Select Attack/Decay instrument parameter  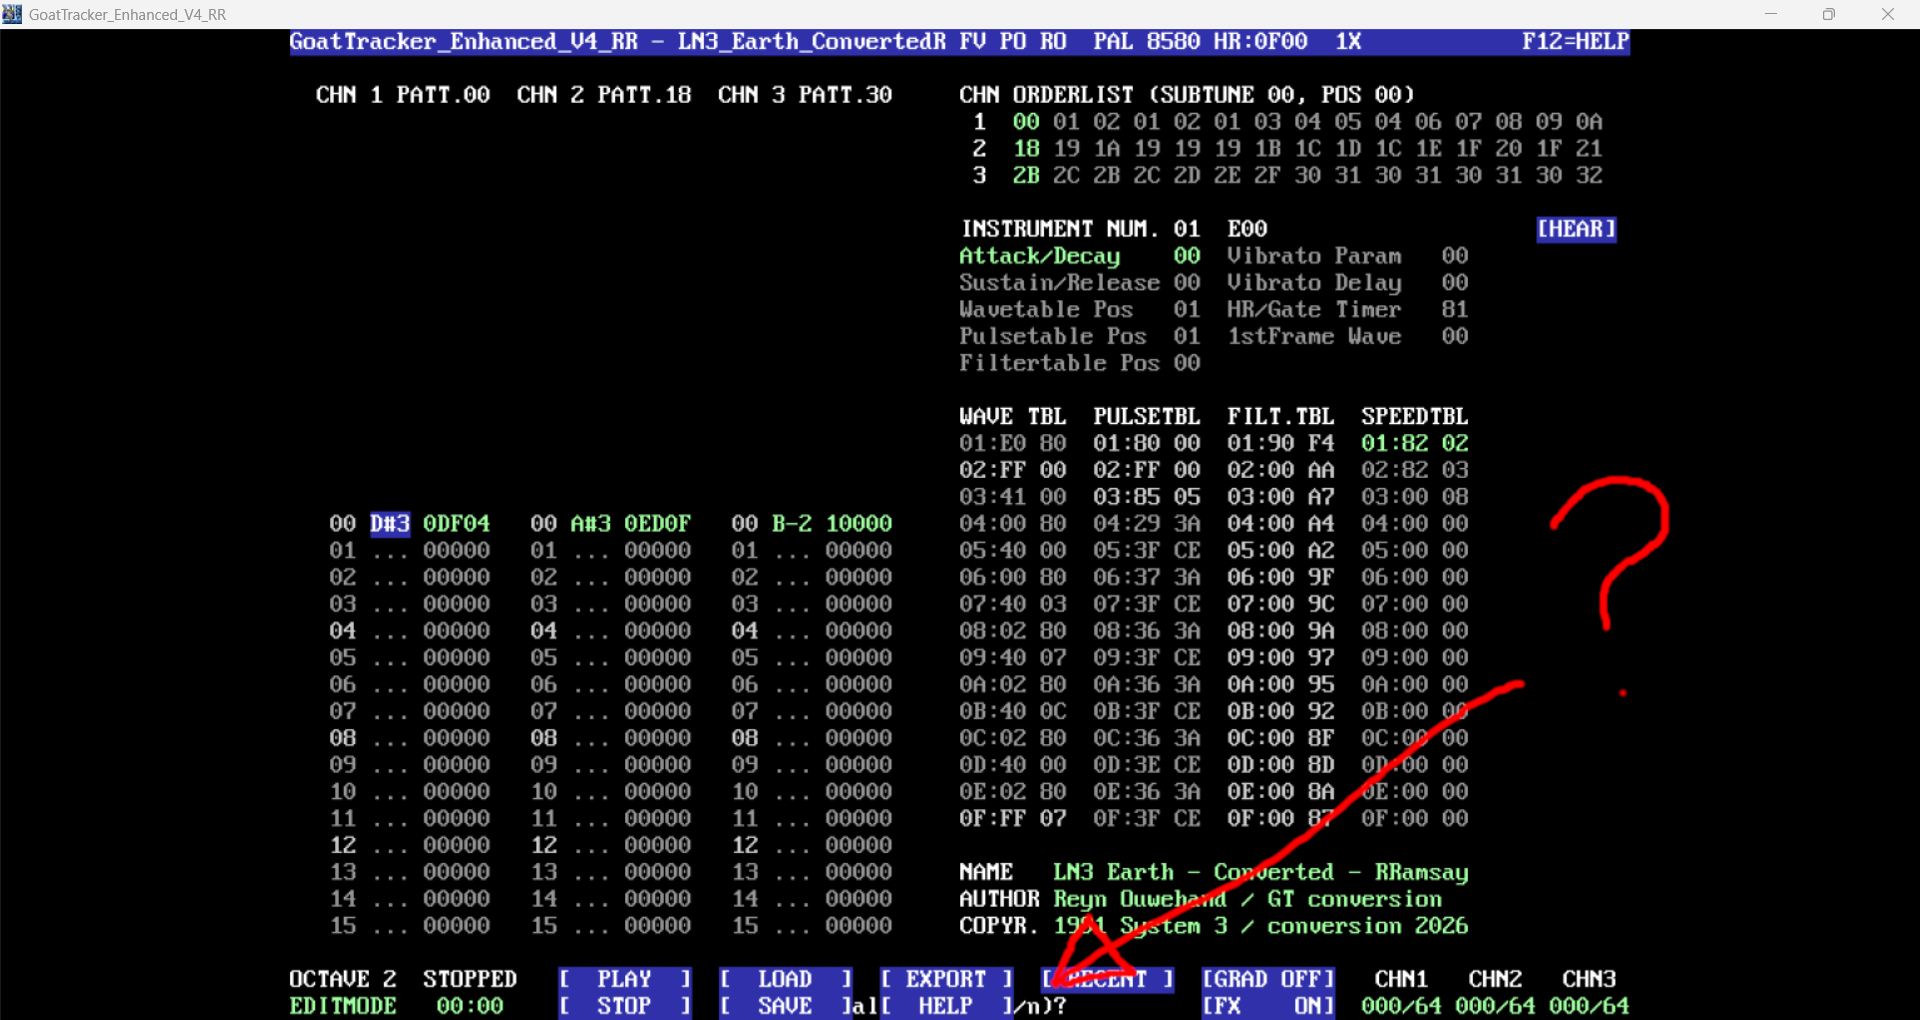pos(1040,256)
